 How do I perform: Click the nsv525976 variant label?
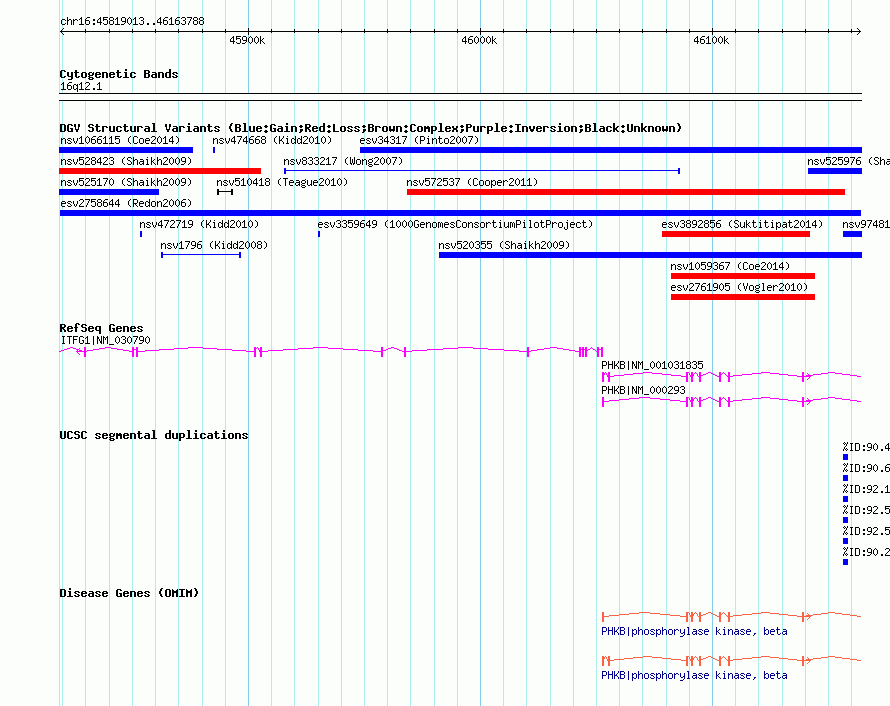[848, 161]
